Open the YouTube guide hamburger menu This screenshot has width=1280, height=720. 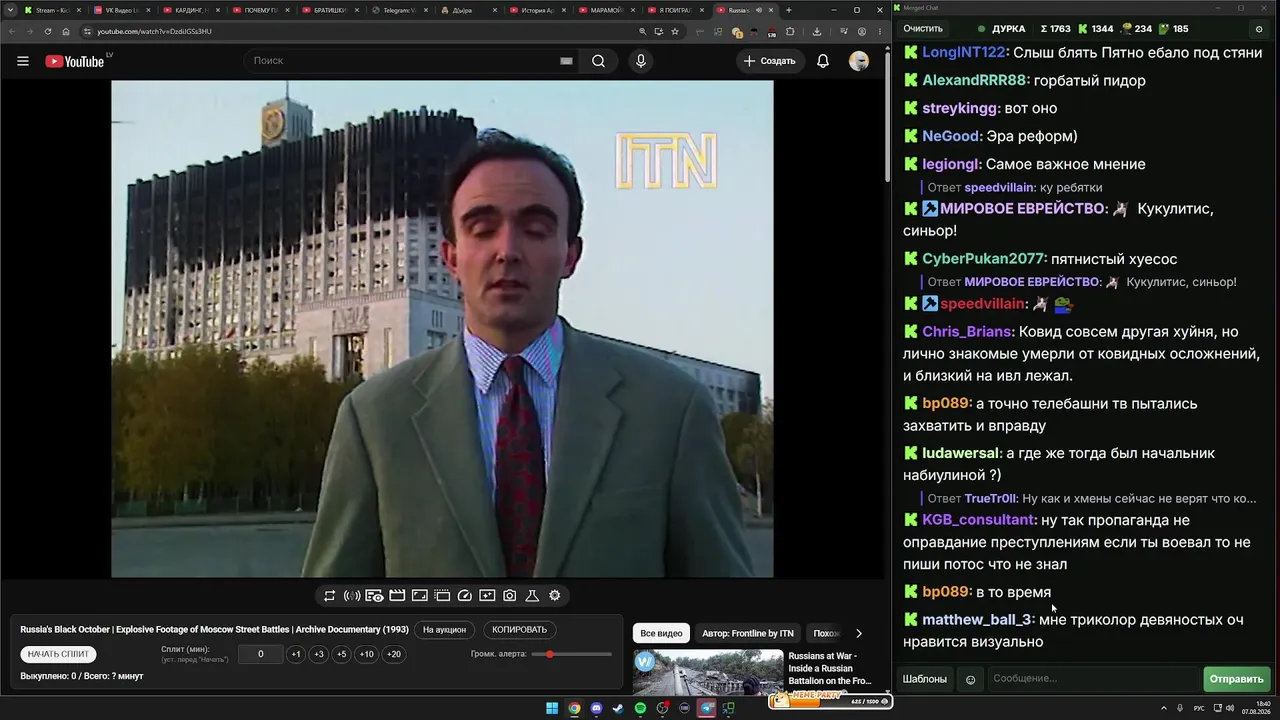(x=23, y=61)
